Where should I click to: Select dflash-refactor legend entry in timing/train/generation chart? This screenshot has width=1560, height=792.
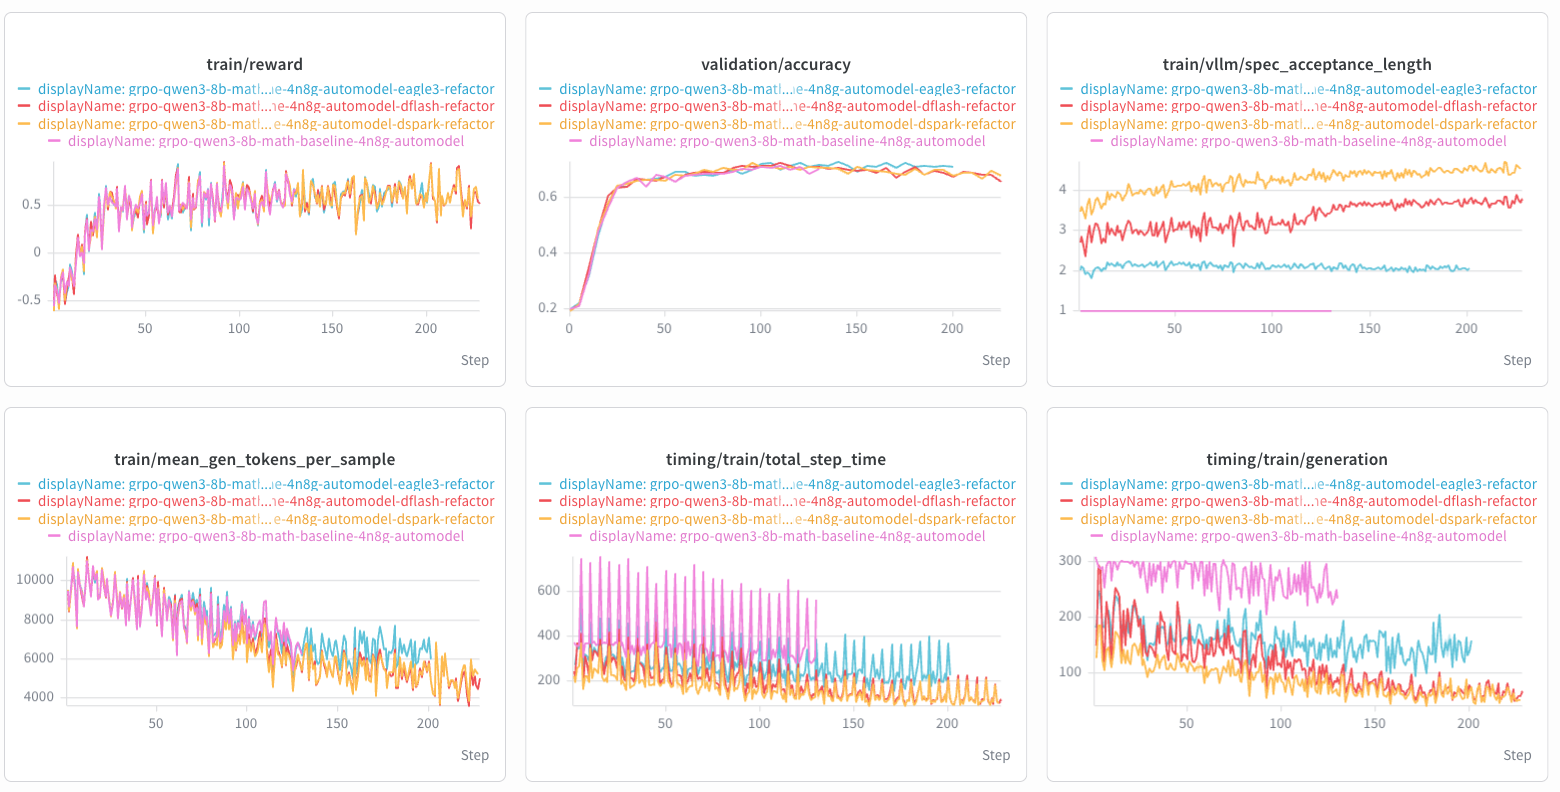pos(1297,501)
